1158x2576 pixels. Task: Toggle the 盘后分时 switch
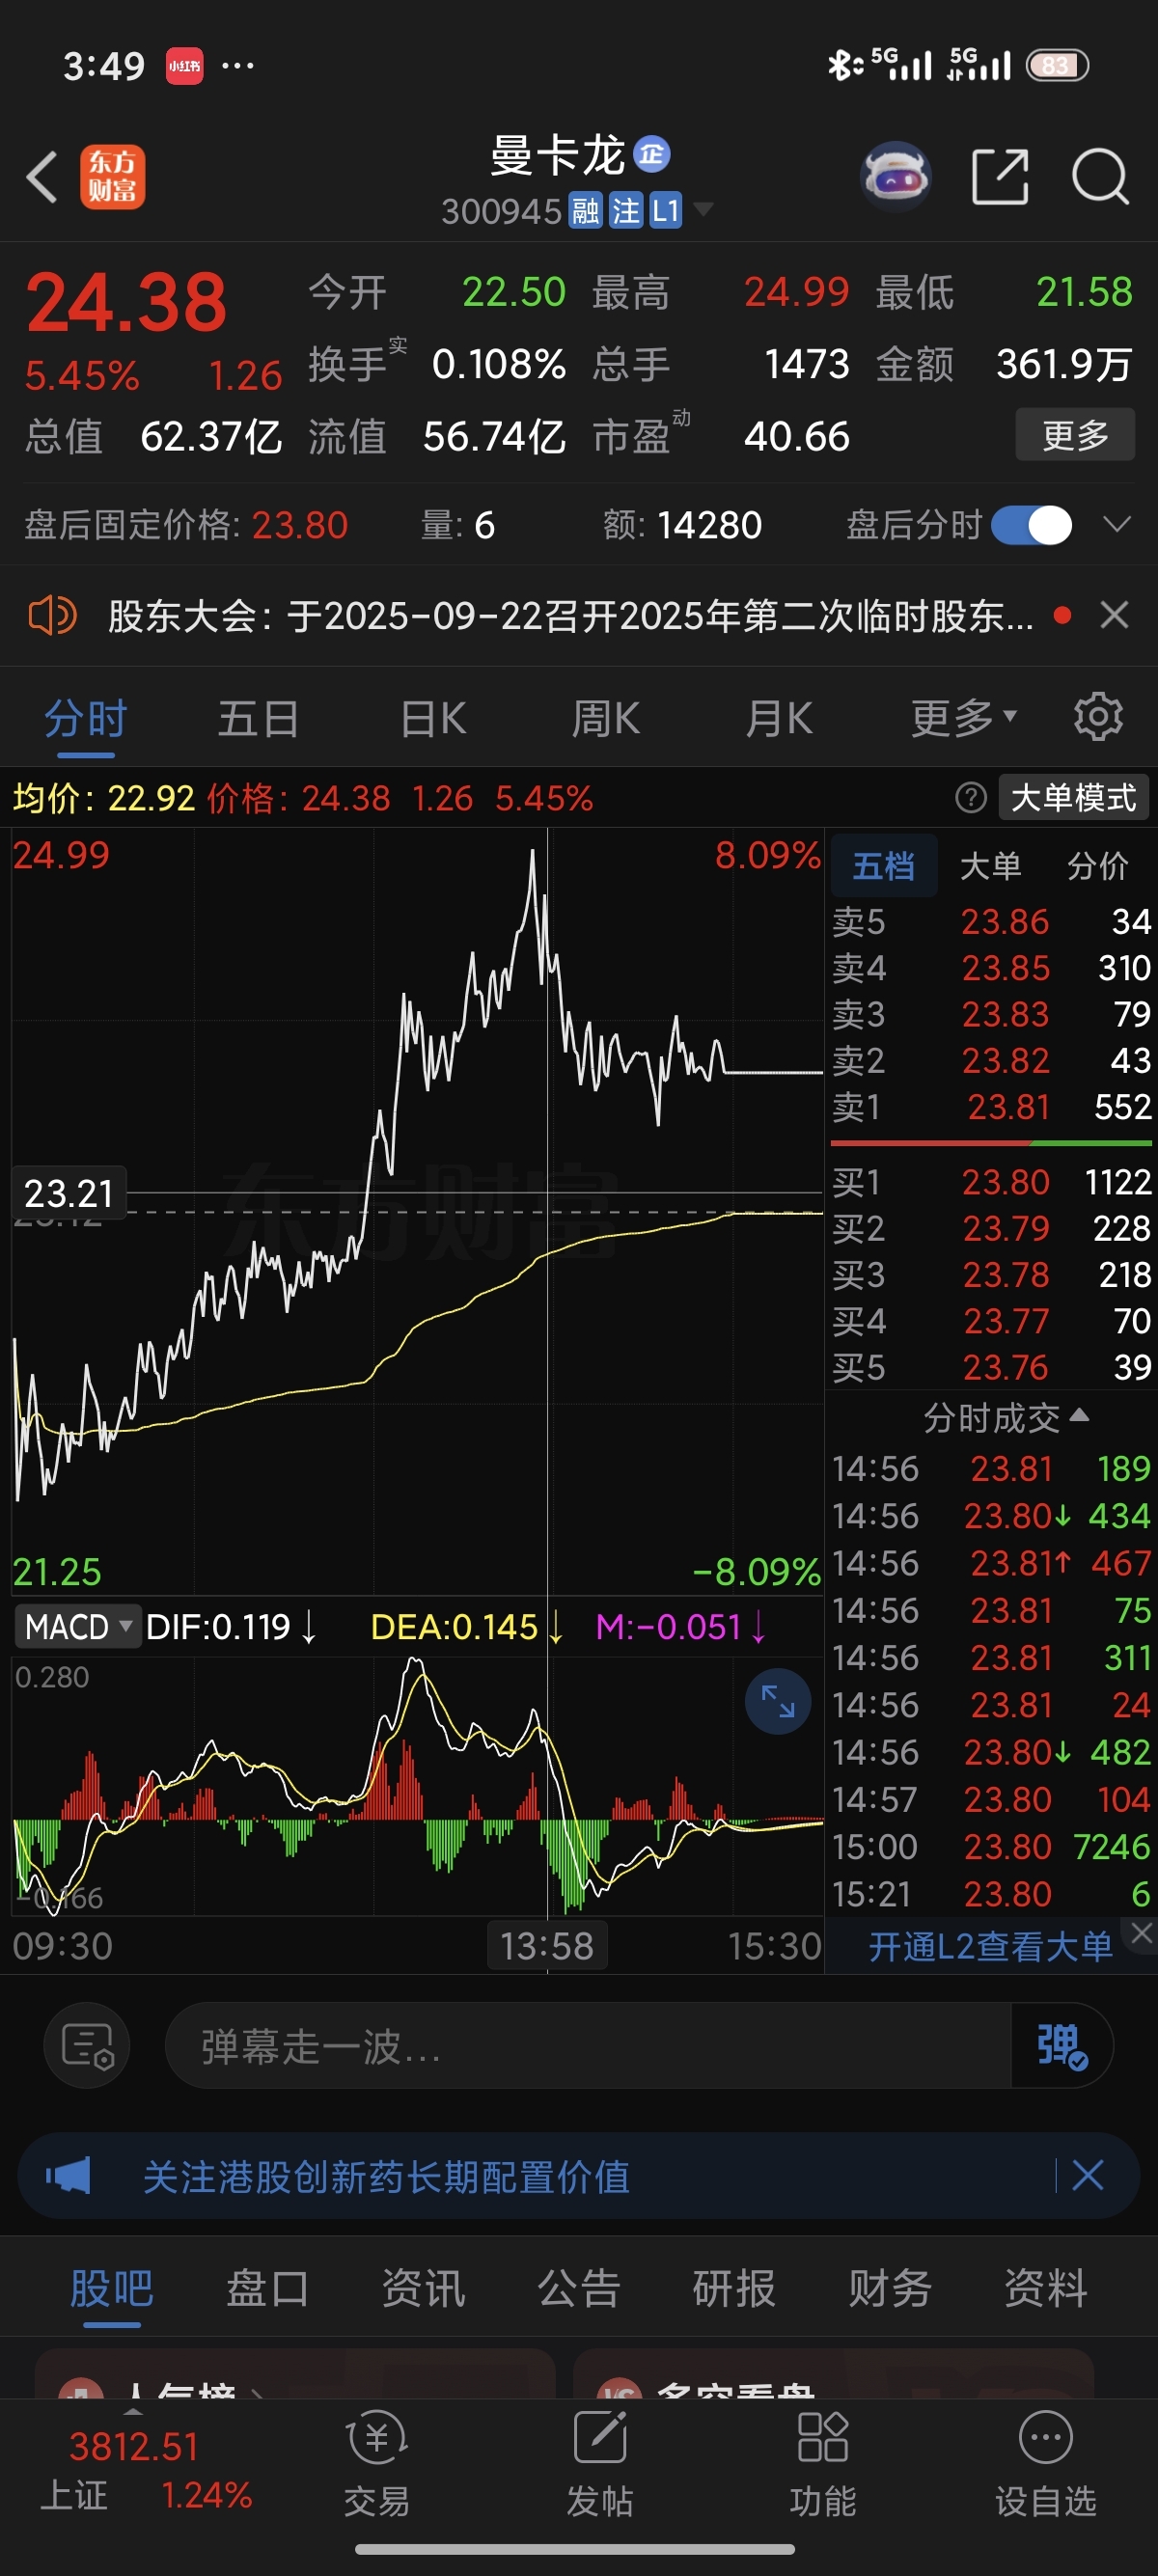coord(1031,525)
